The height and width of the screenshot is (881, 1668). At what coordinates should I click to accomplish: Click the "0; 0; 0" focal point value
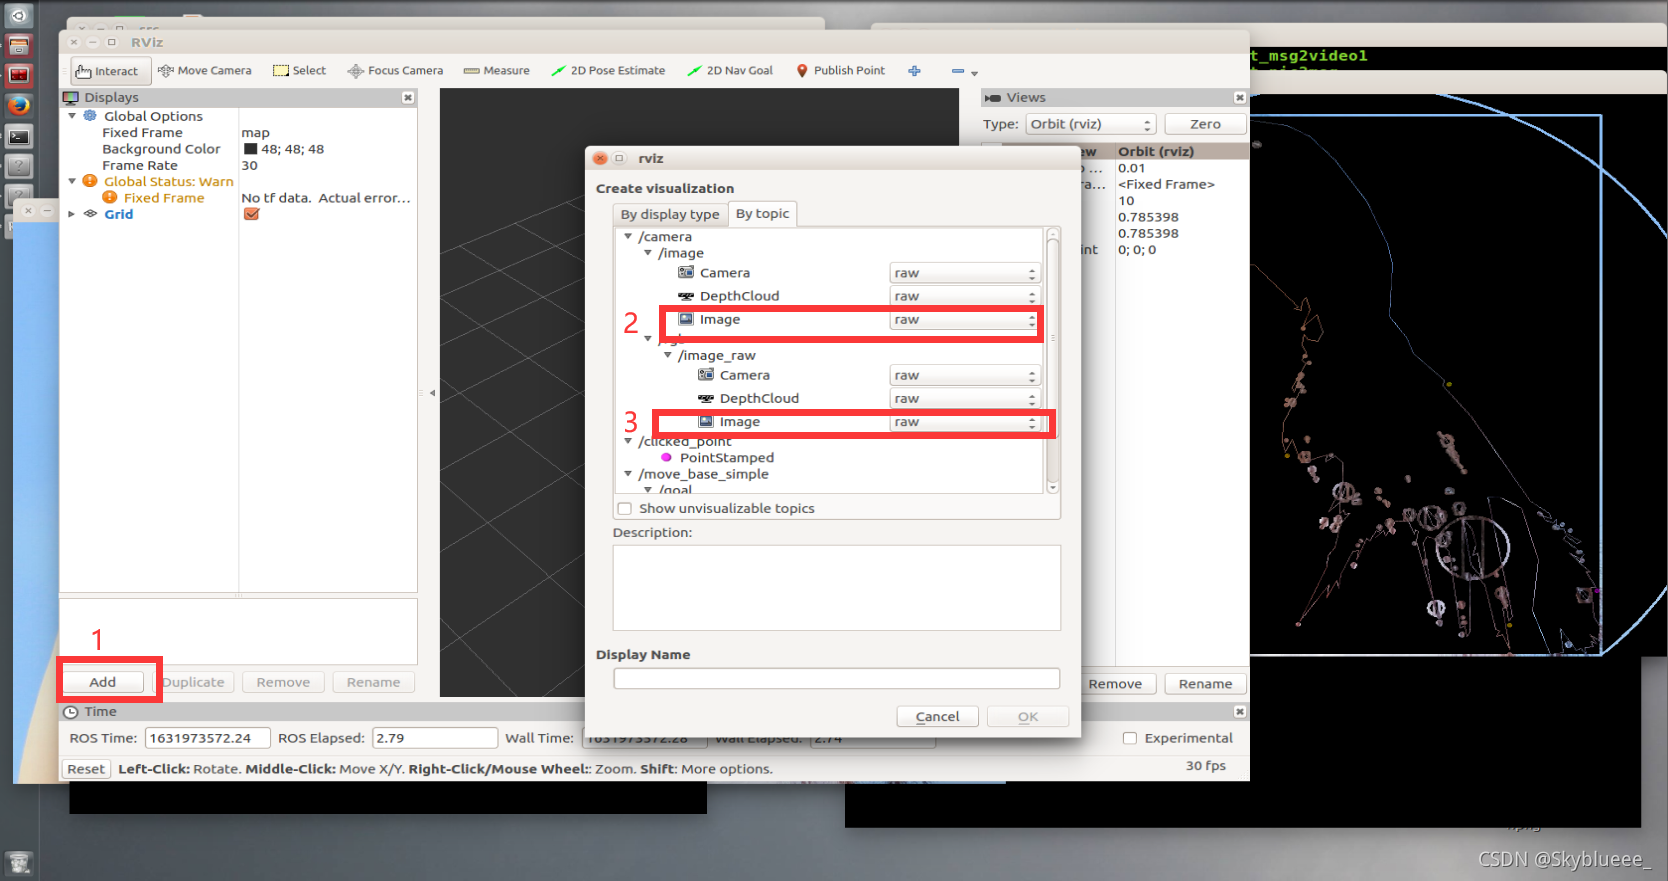(x=1137, y=250)
